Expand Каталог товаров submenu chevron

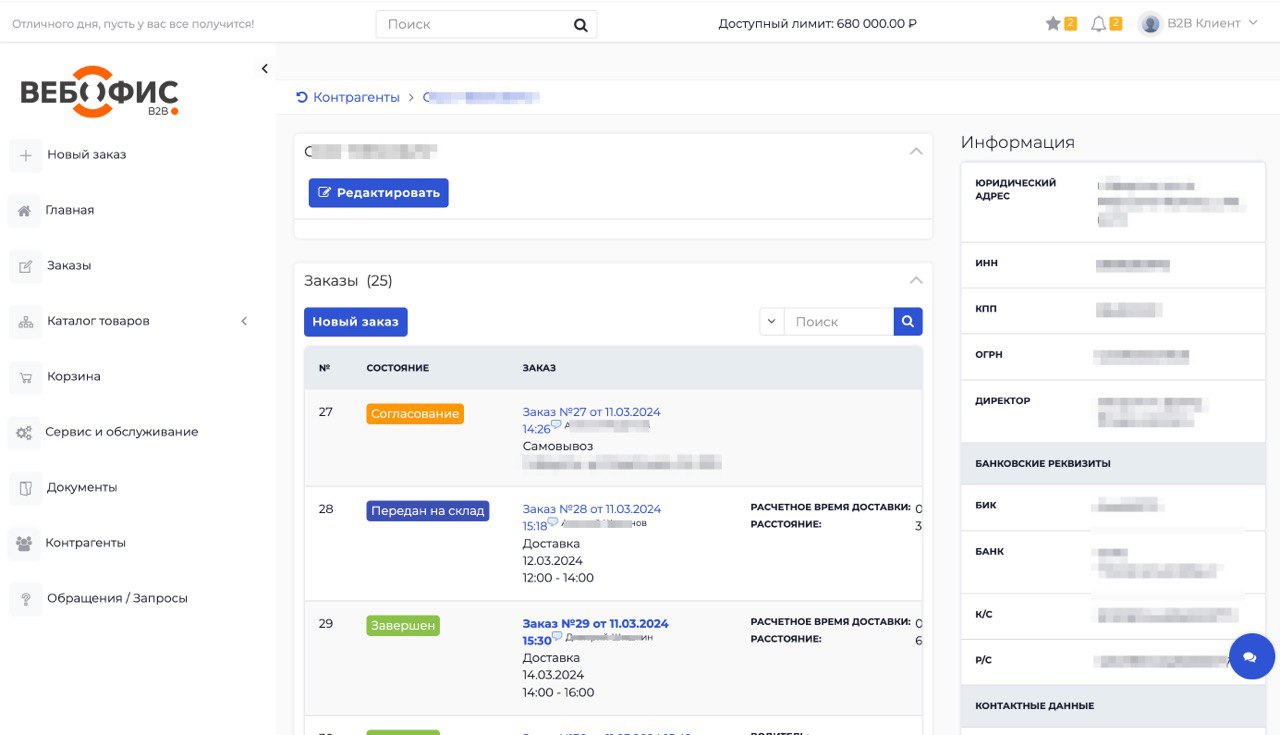tap(244, 321)
